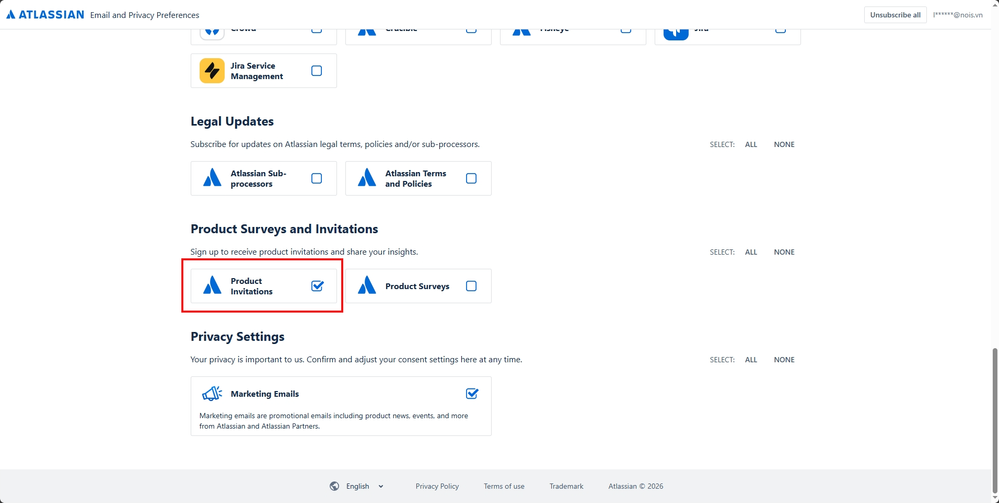Select ALL for Legal Updates
Viewport: 999px width, 503px height.
point(751,145)
